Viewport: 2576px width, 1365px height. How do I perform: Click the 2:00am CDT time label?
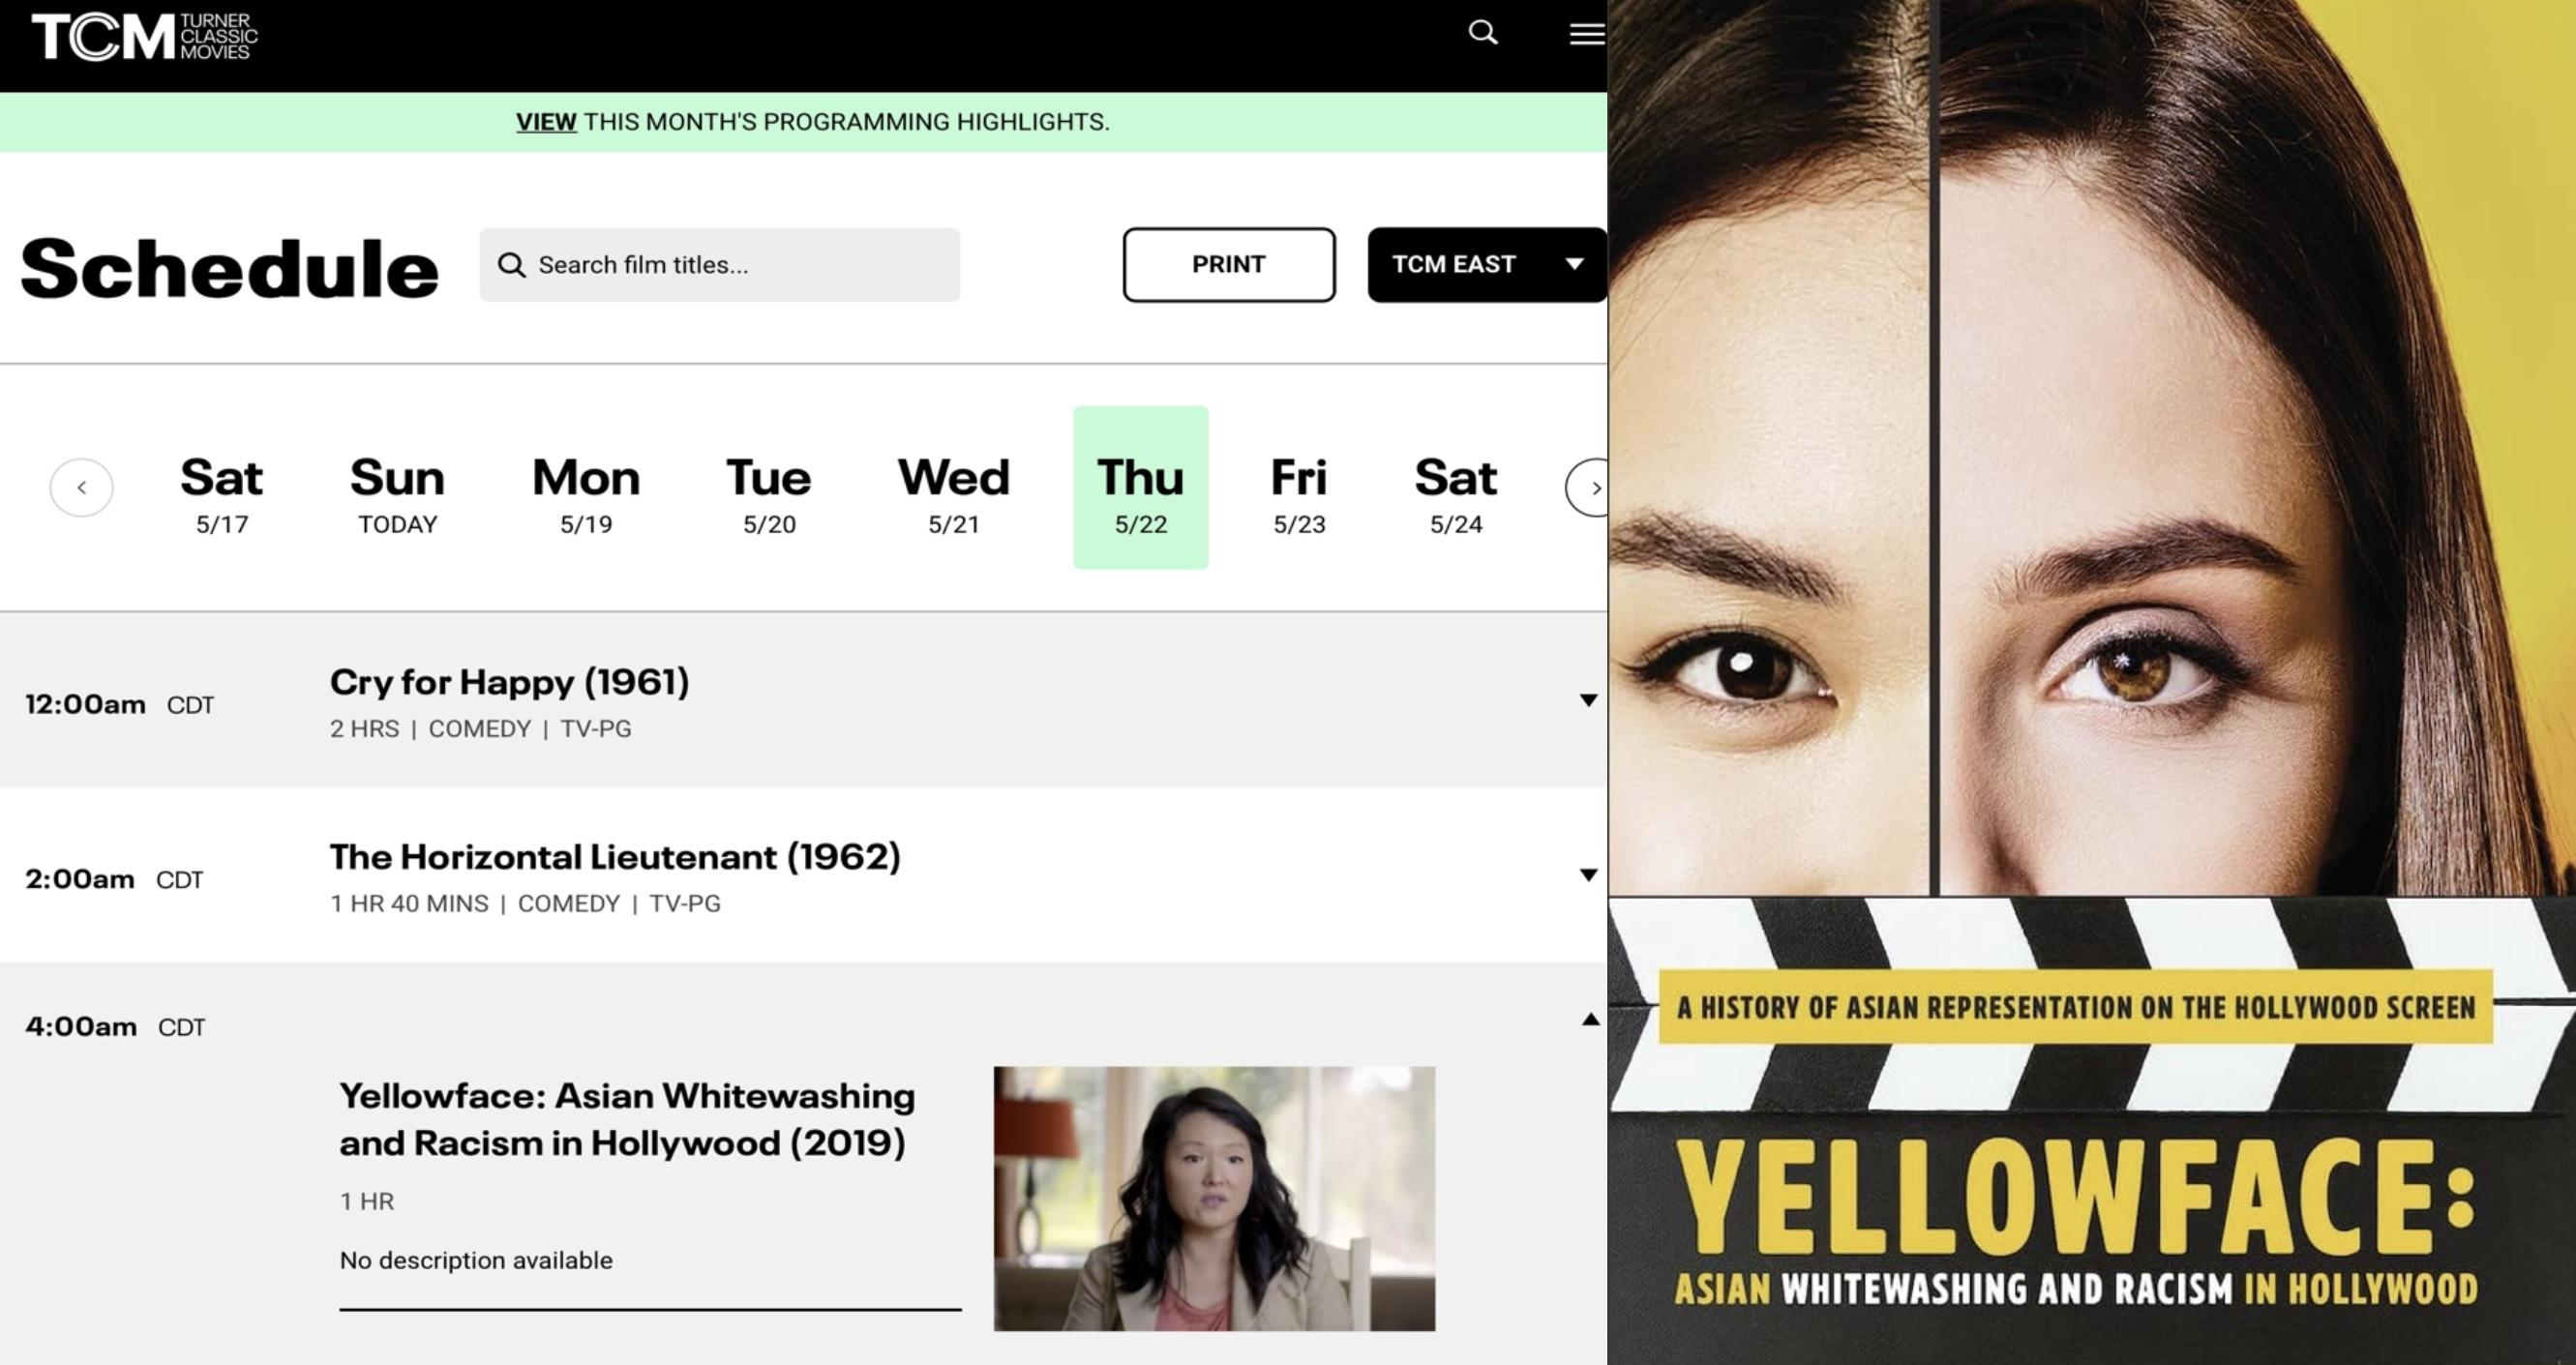point(114,880)
